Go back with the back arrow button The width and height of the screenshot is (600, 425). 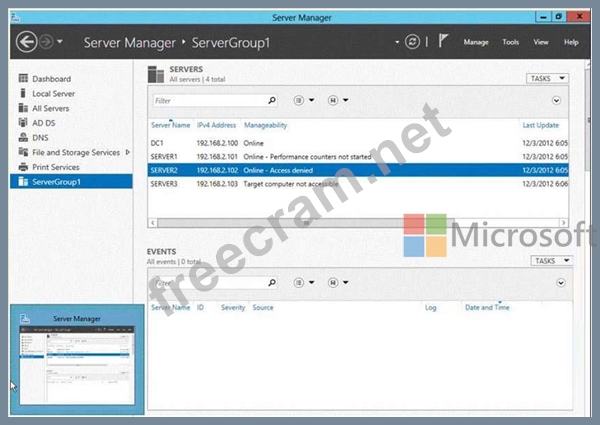coord(26,41)
